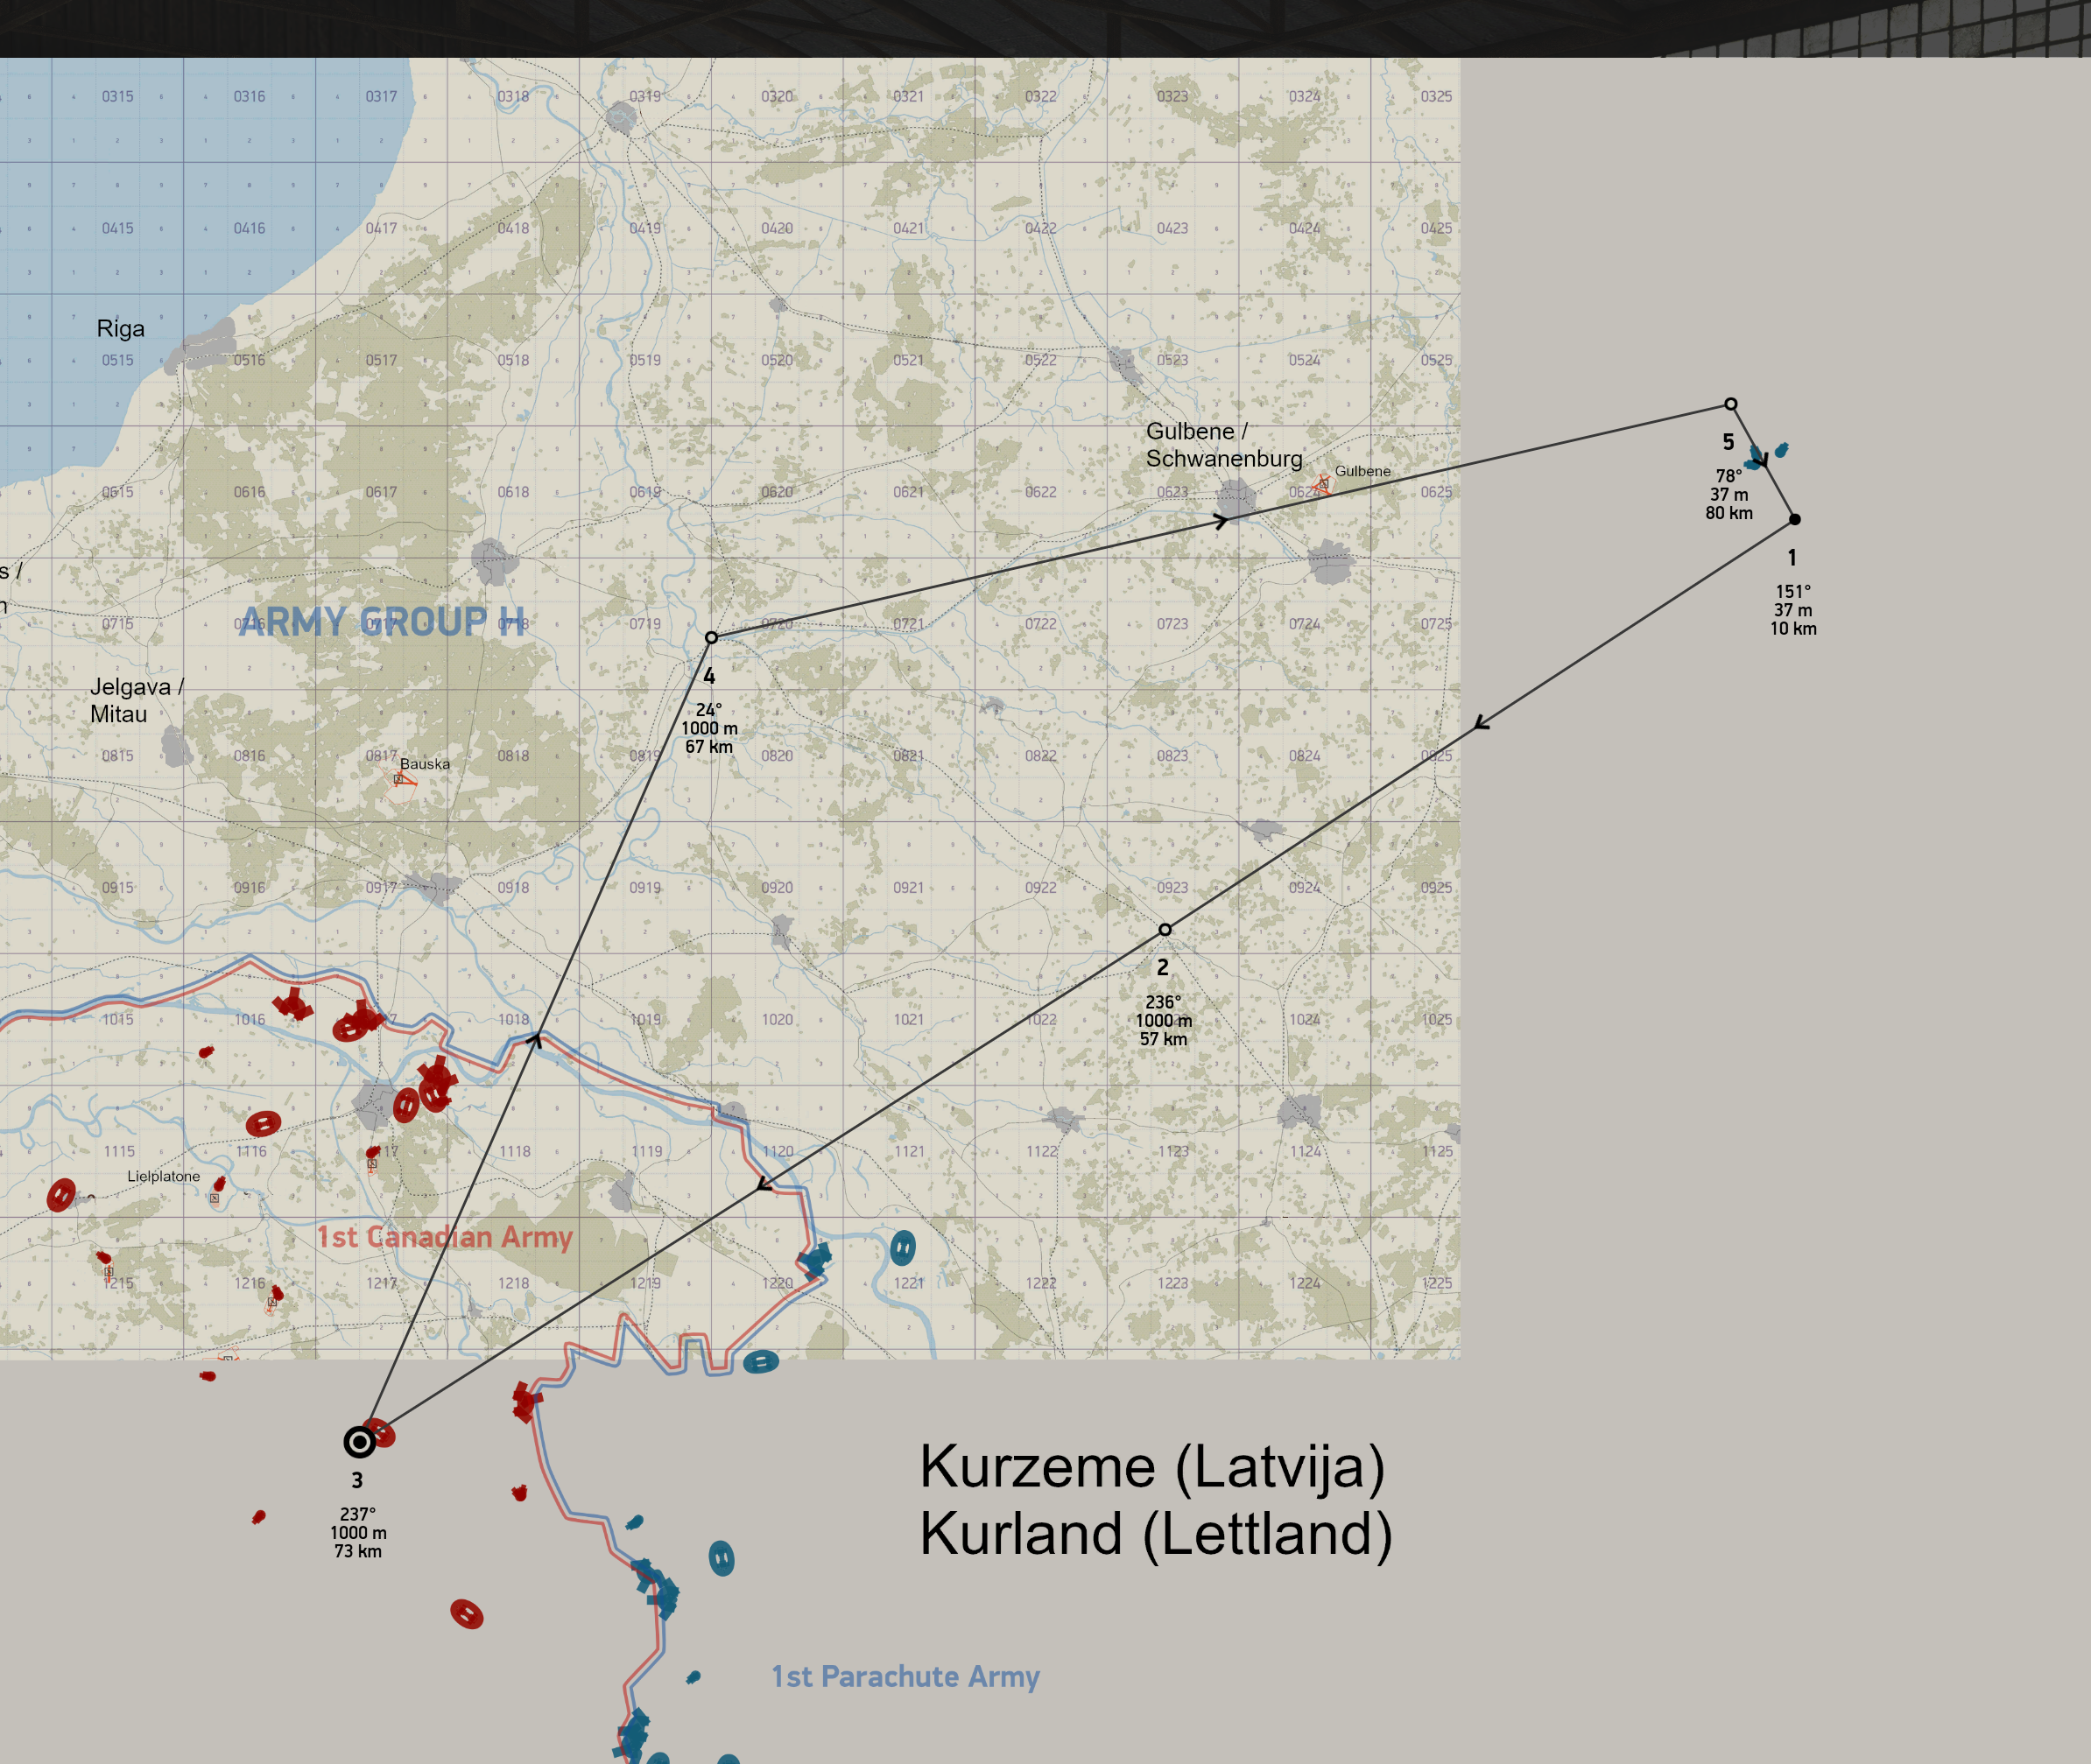Click the Jelgava / Mitau label

pos(136,701)
